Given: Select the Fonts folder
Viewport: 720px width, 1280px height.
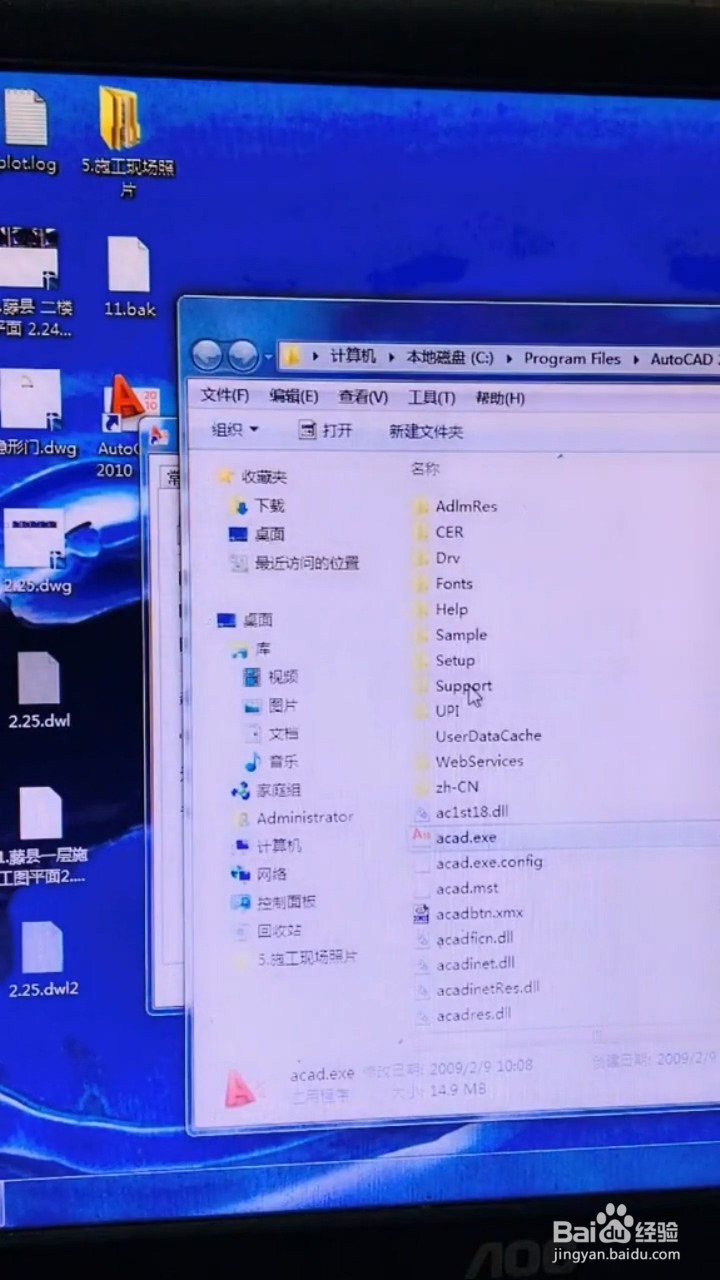Looking at the screenshot, I should pos(443,583).
